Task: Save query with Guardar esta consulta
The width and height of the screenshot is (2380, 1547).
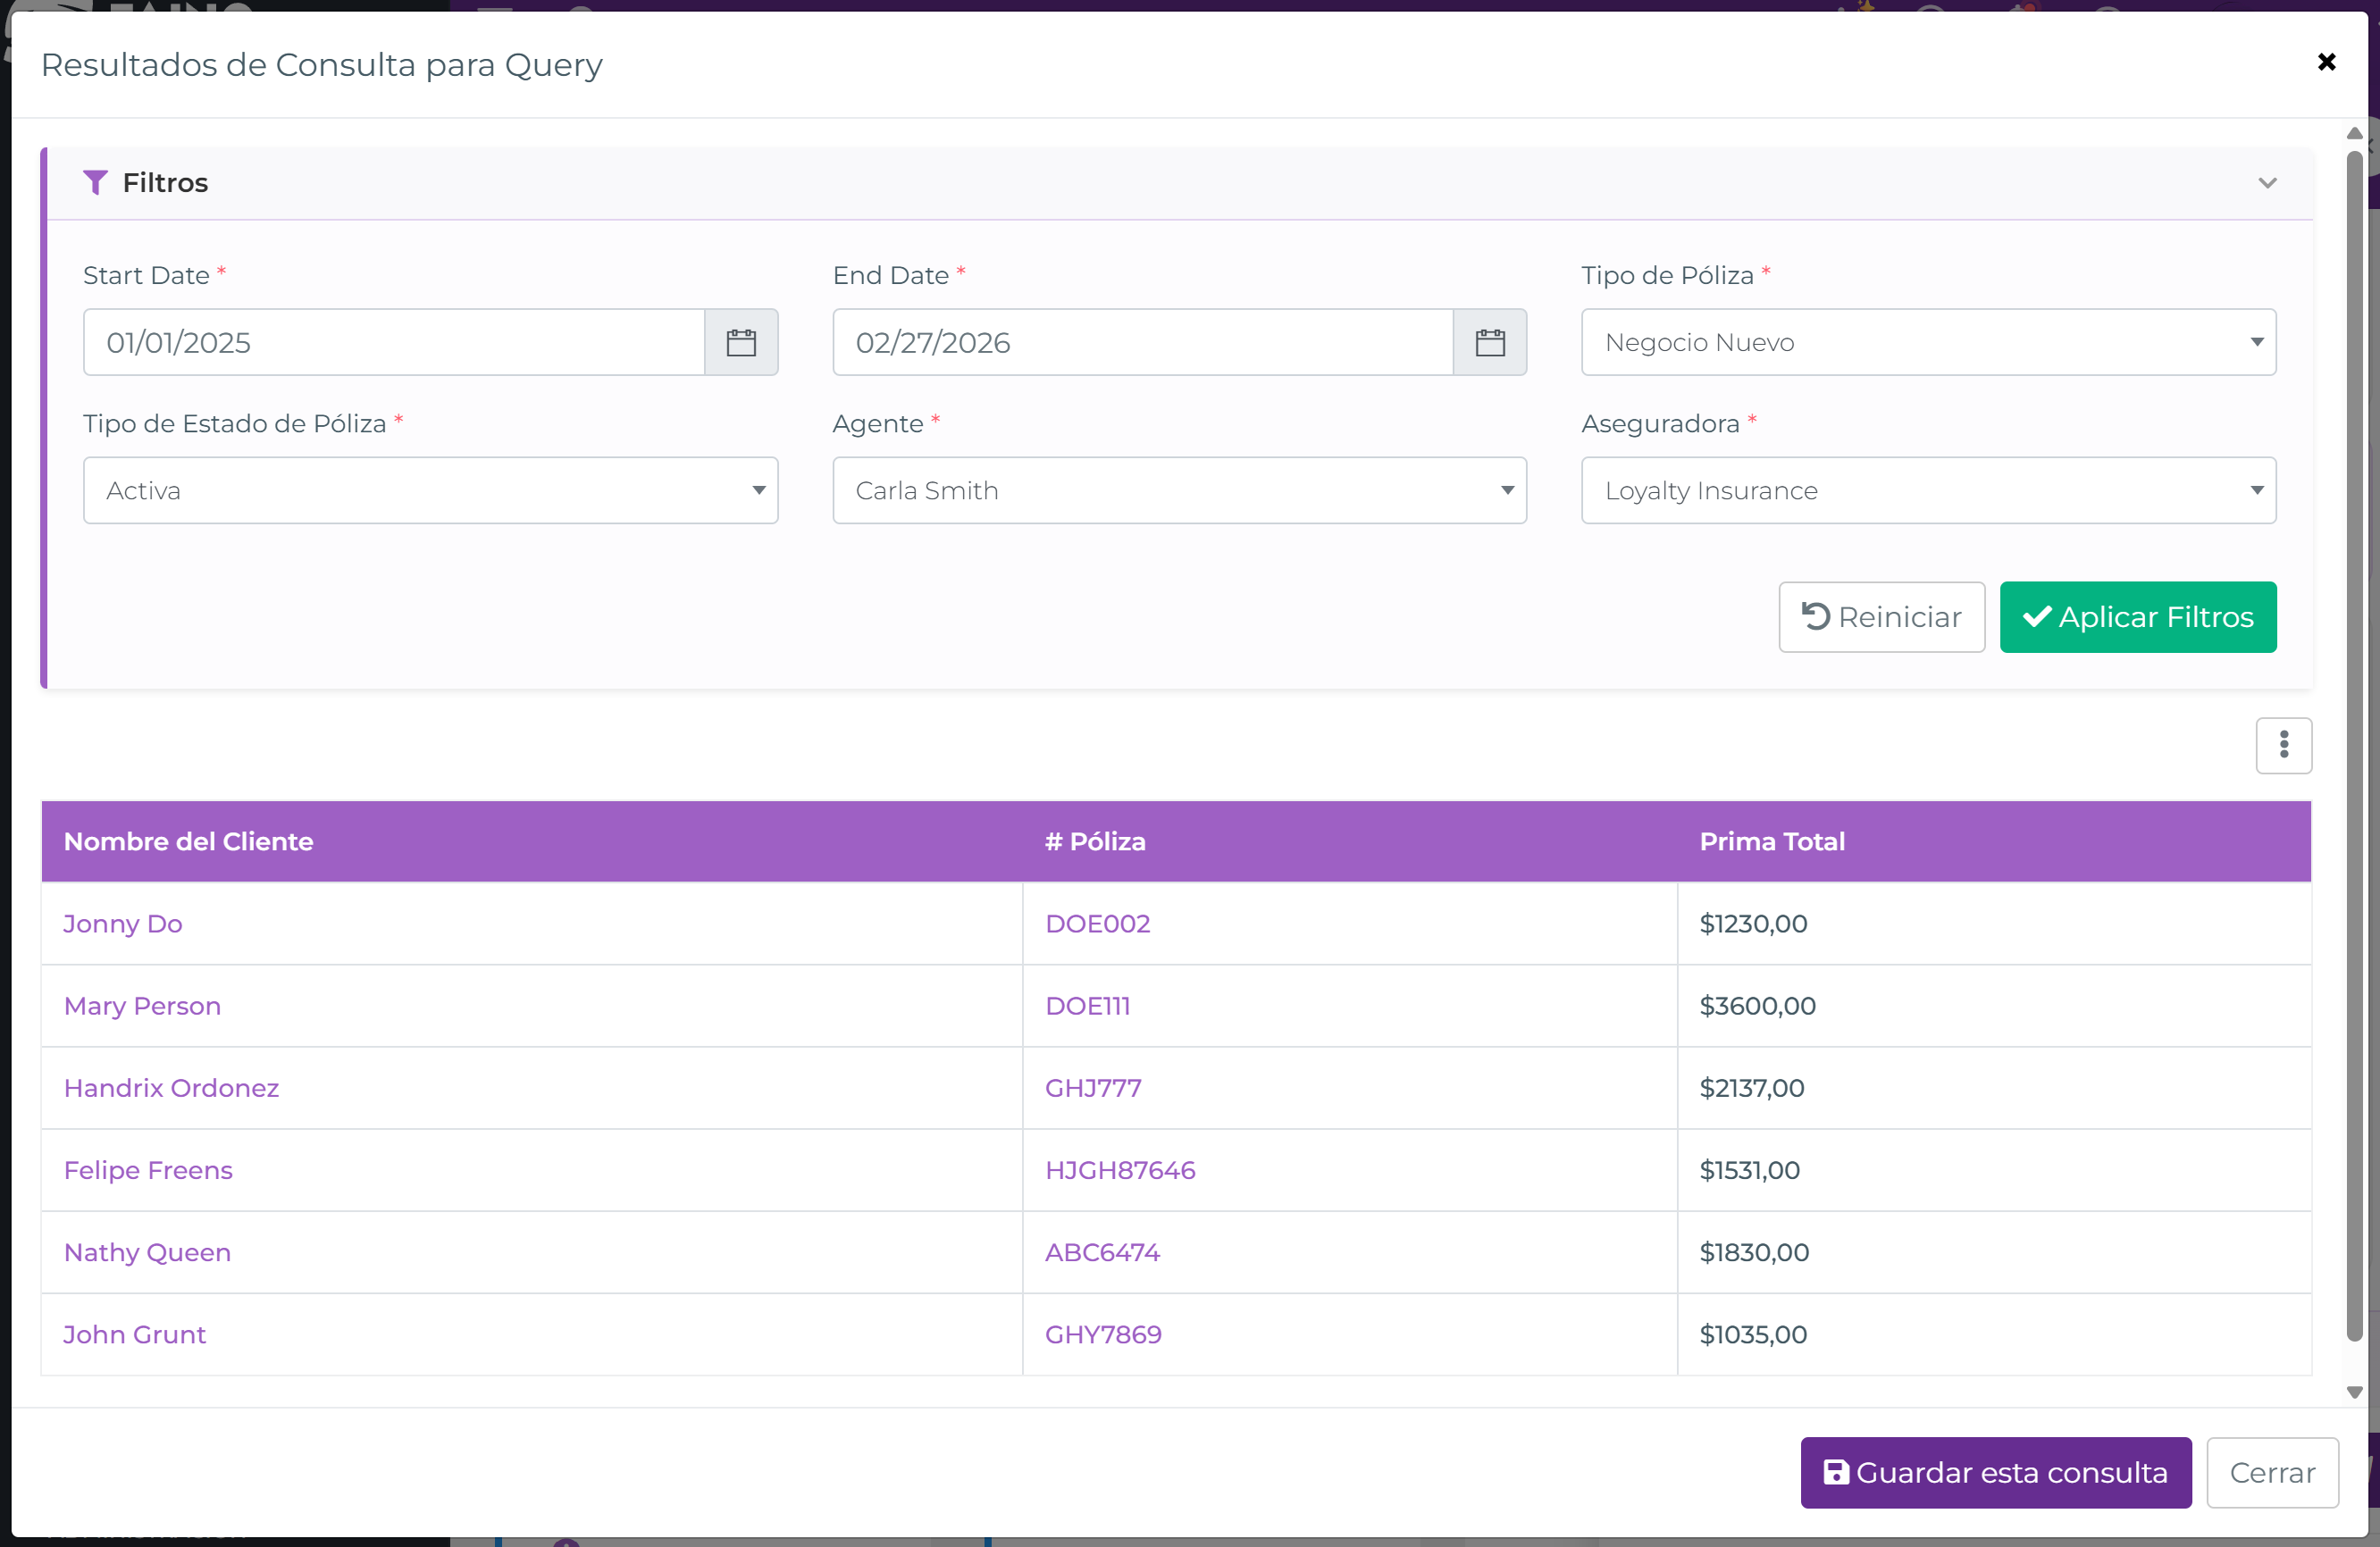Action: pyautogui.click(x=1995, y=1472)
